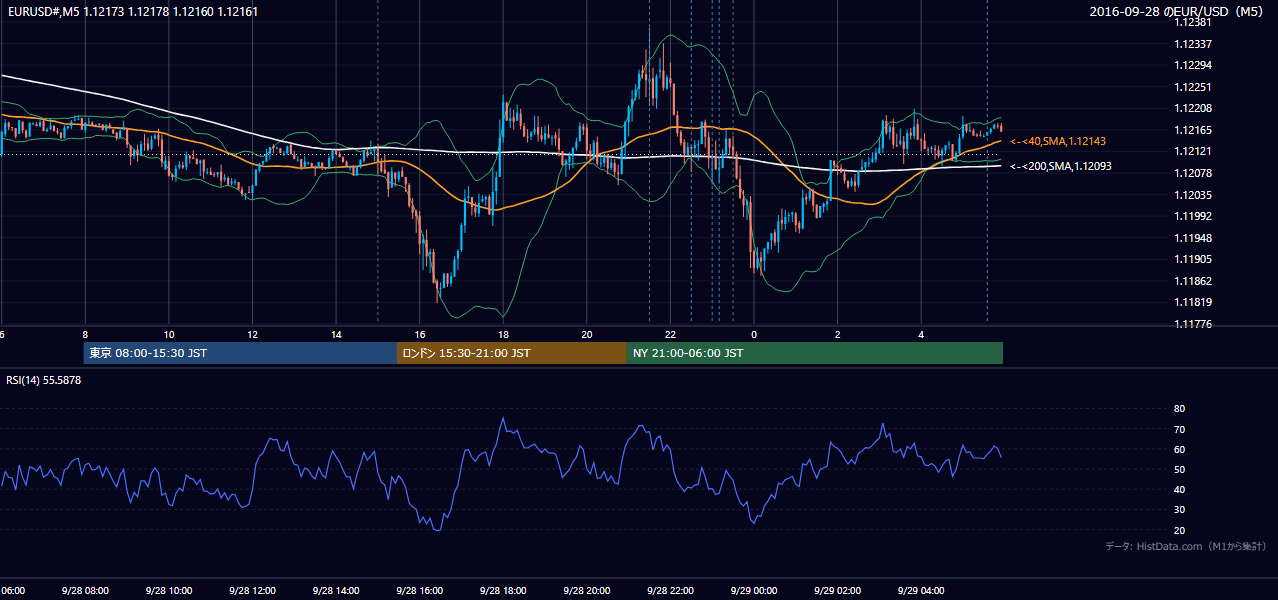Click the hour label 18 under the price chart

point(504,334)
